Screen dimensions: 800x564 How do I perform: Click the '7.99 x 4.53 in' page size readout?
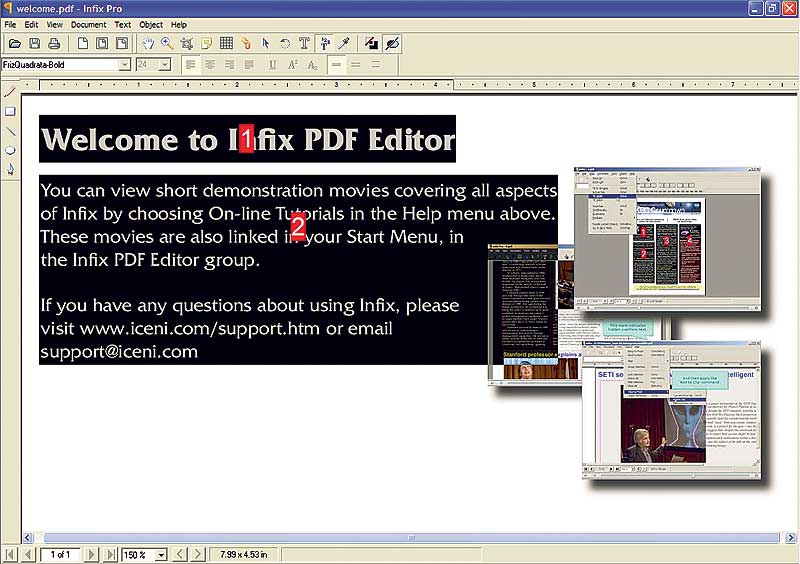(243, 554)
